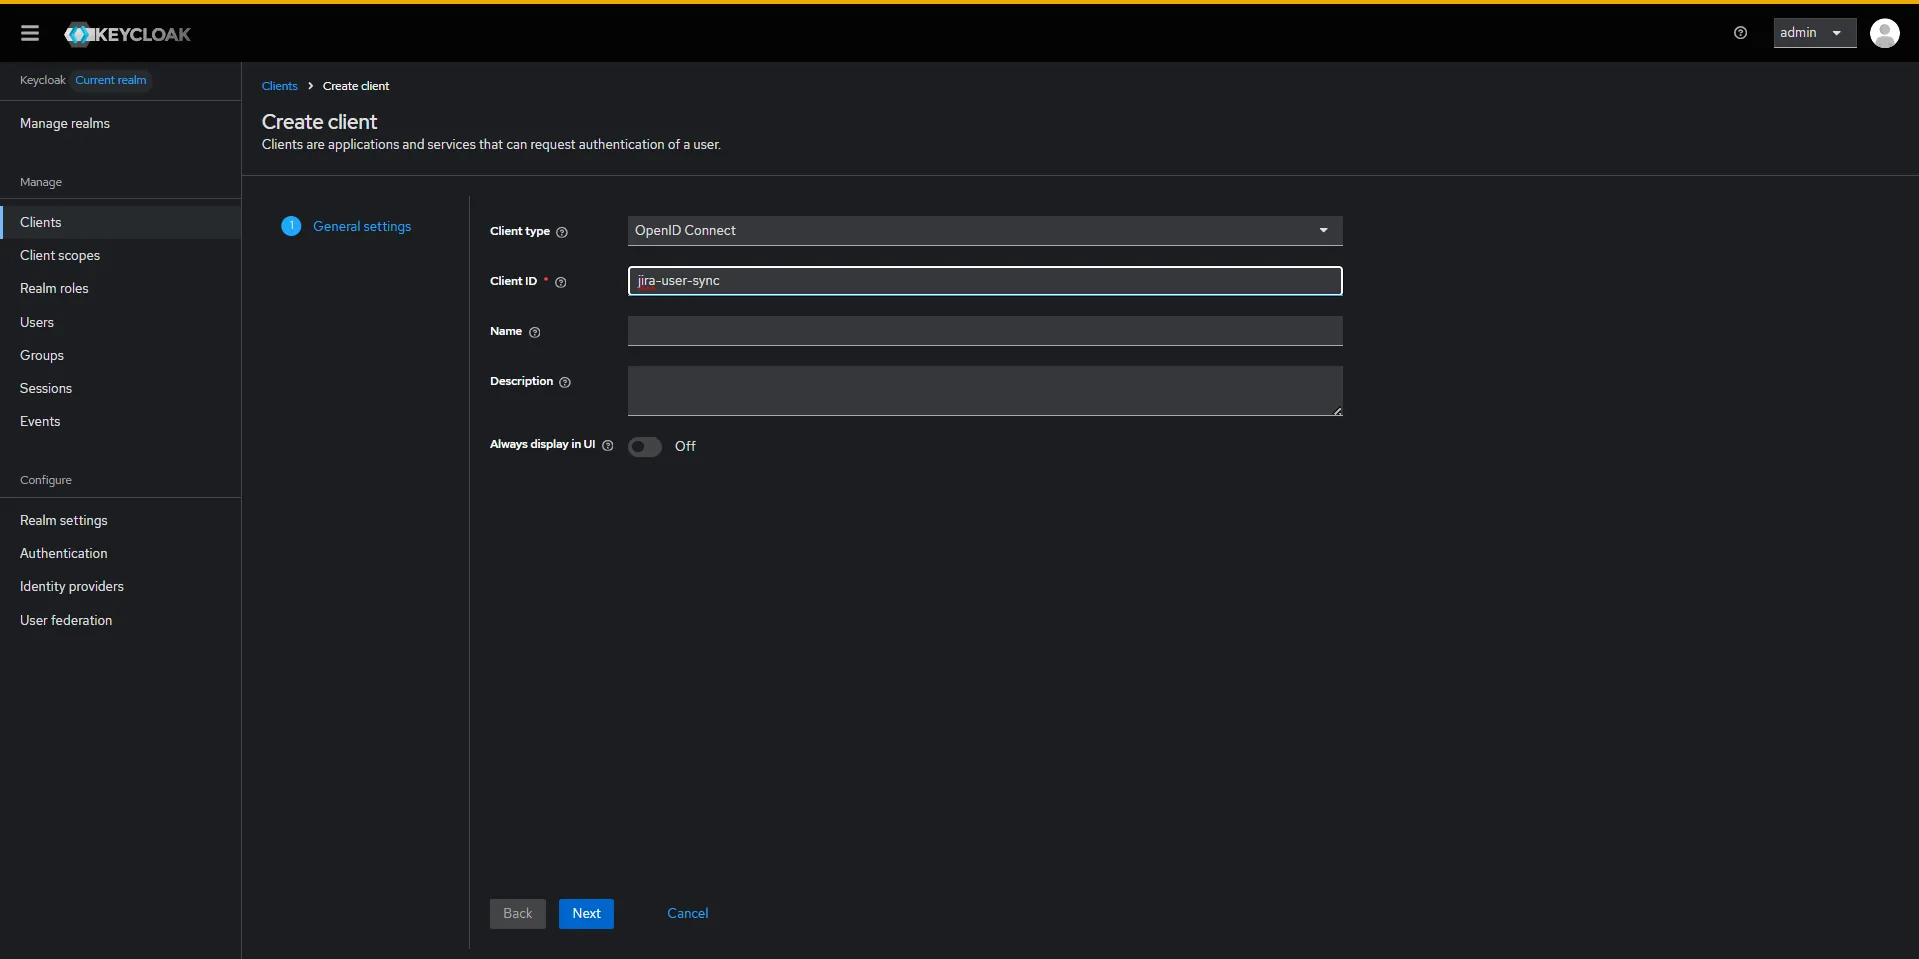The width and height of the screenshot is (1919, 959).
Task: Open the Client type OpenID Connect dropdown
Action: (985, 231)
